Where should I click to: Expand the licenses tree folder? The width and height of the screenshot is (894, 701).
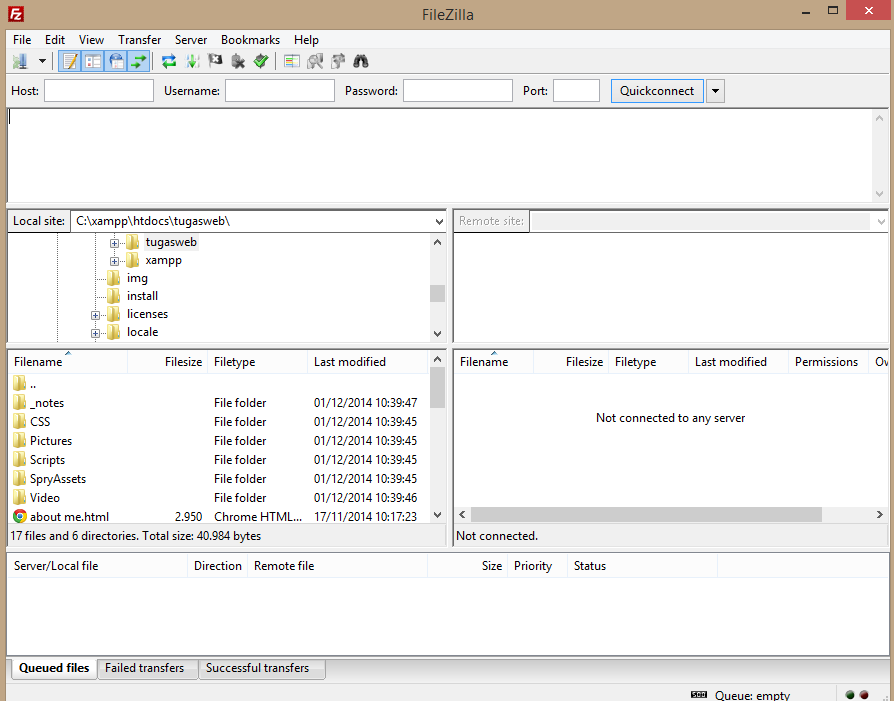(95, 315)
